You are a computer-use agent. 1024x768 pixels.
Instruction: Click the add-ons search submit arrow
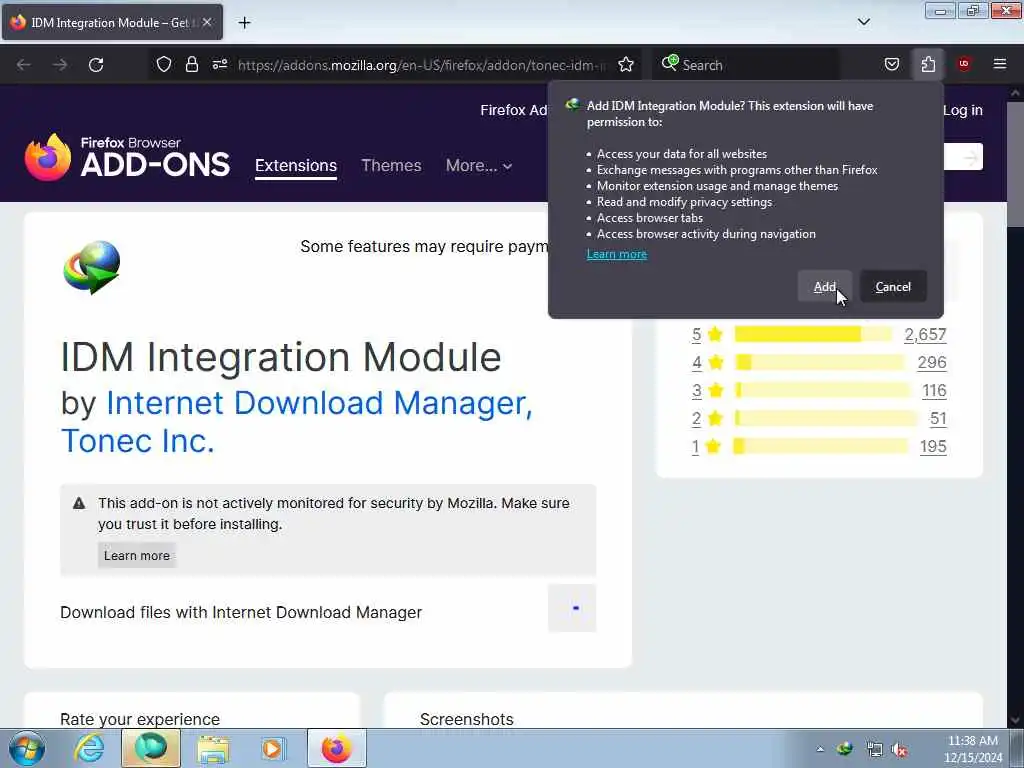tap(970, 157)
